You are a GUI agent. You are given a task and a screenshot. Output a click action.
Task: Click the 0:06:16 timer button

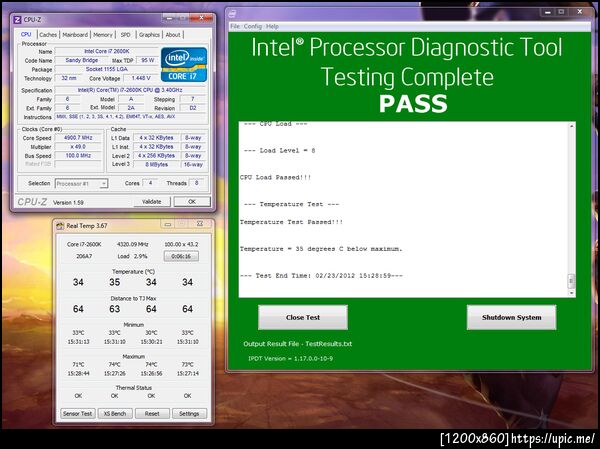coord(181,256)
